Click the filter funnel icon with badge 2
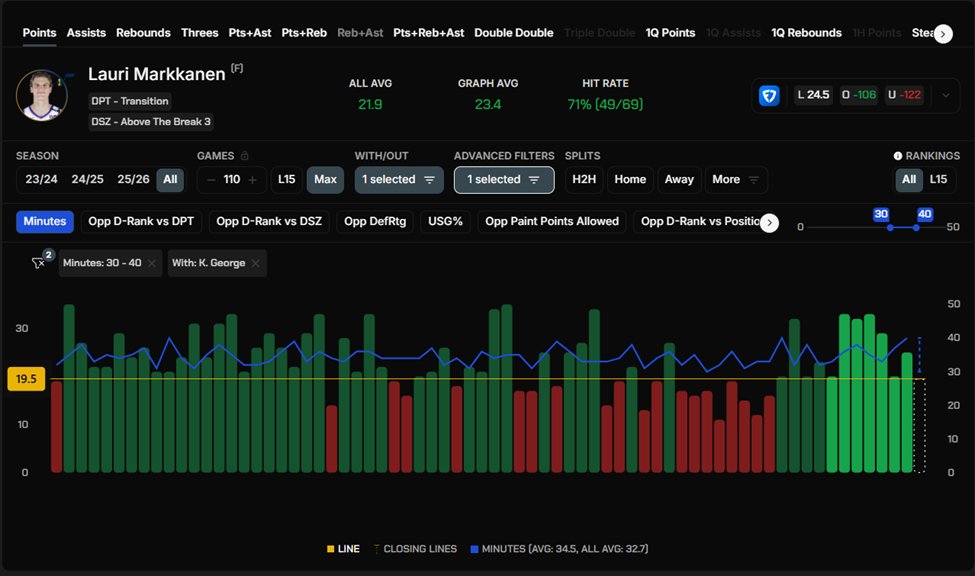 [38, 263]
